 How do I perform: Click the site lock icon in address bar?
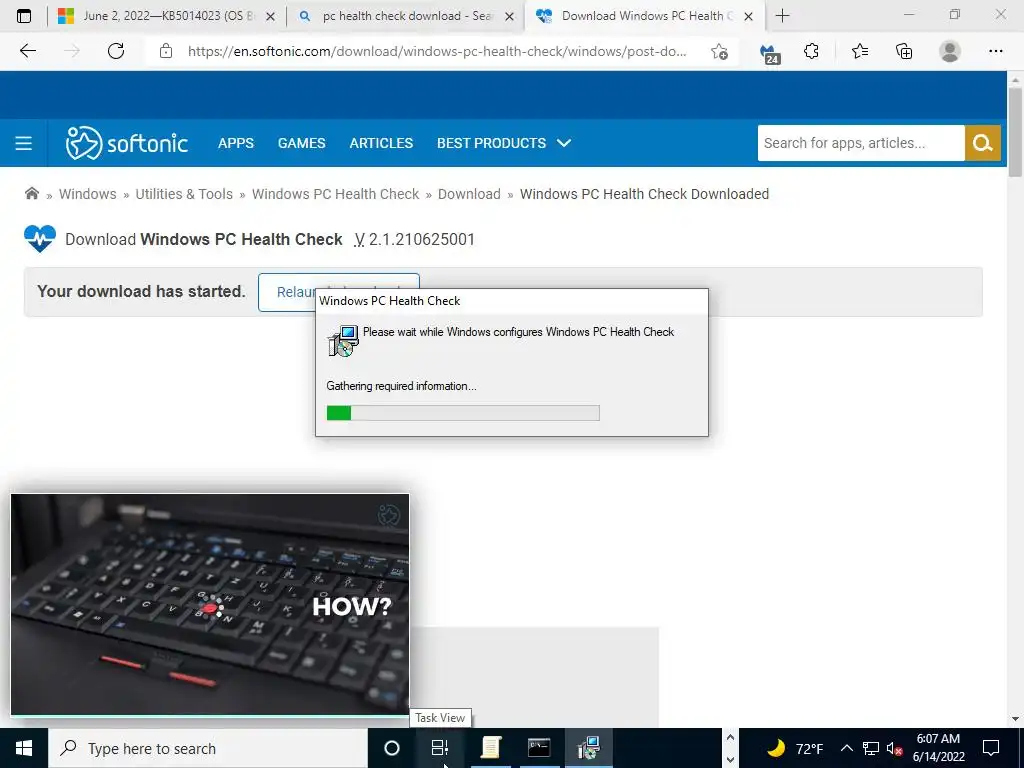(x=166, y=51)
